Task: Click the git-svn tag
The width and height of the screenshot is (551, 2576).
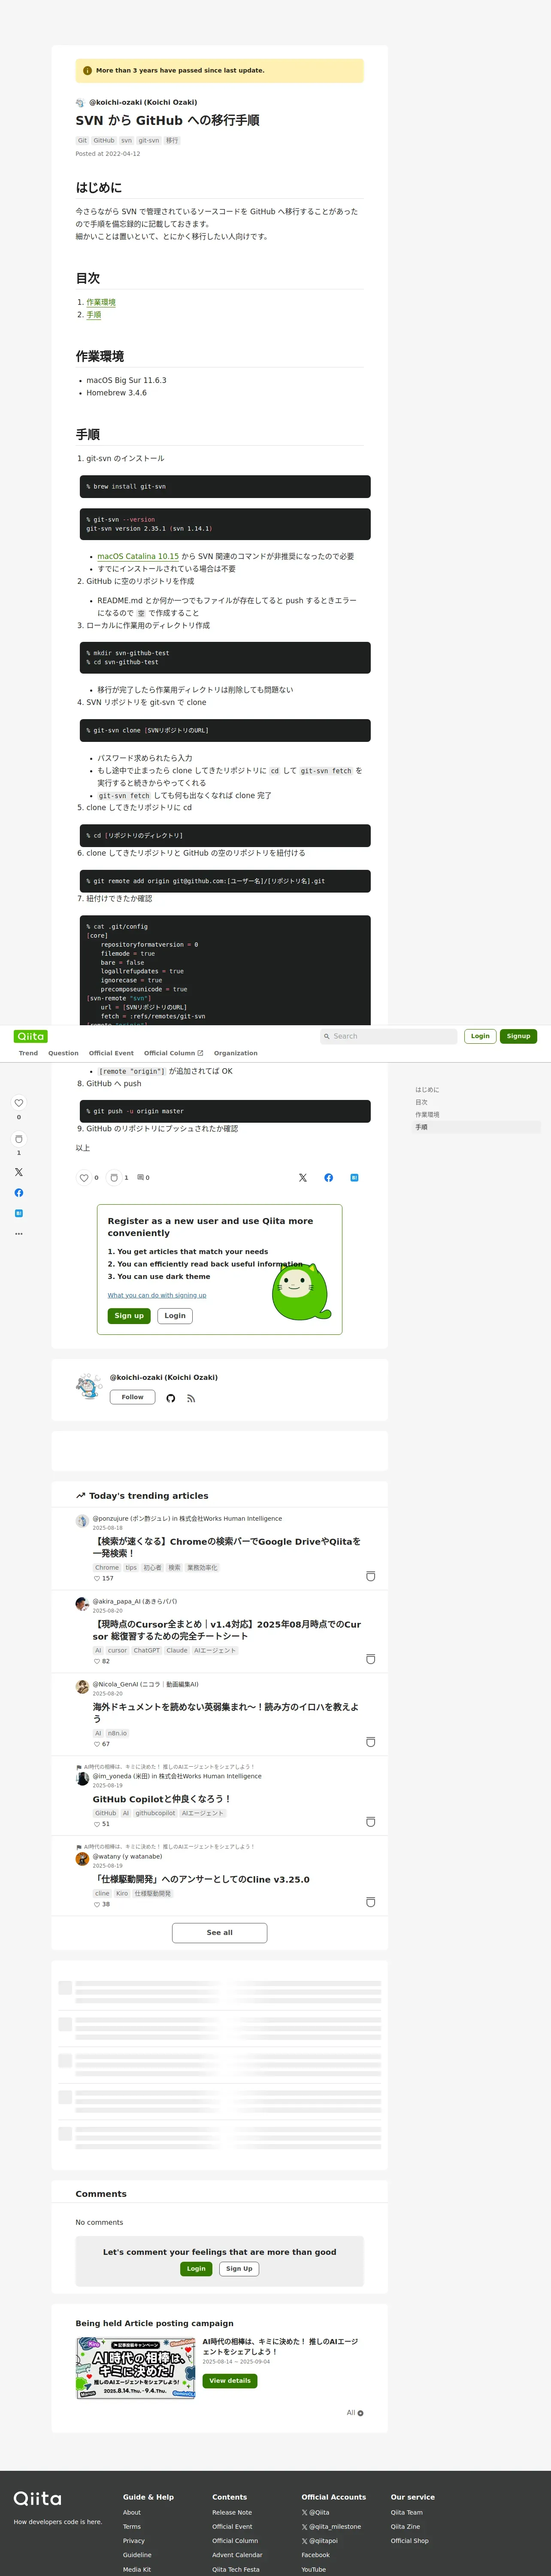Action: 148,141
